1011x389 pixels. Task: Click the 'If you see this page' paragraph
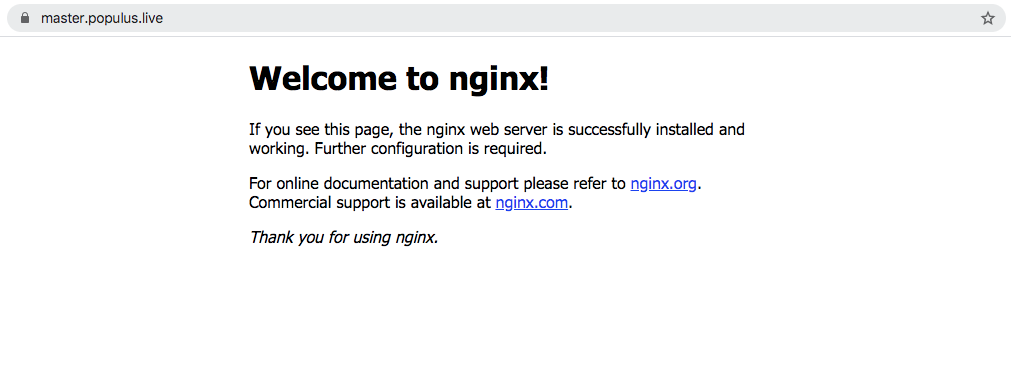(496, 139)
